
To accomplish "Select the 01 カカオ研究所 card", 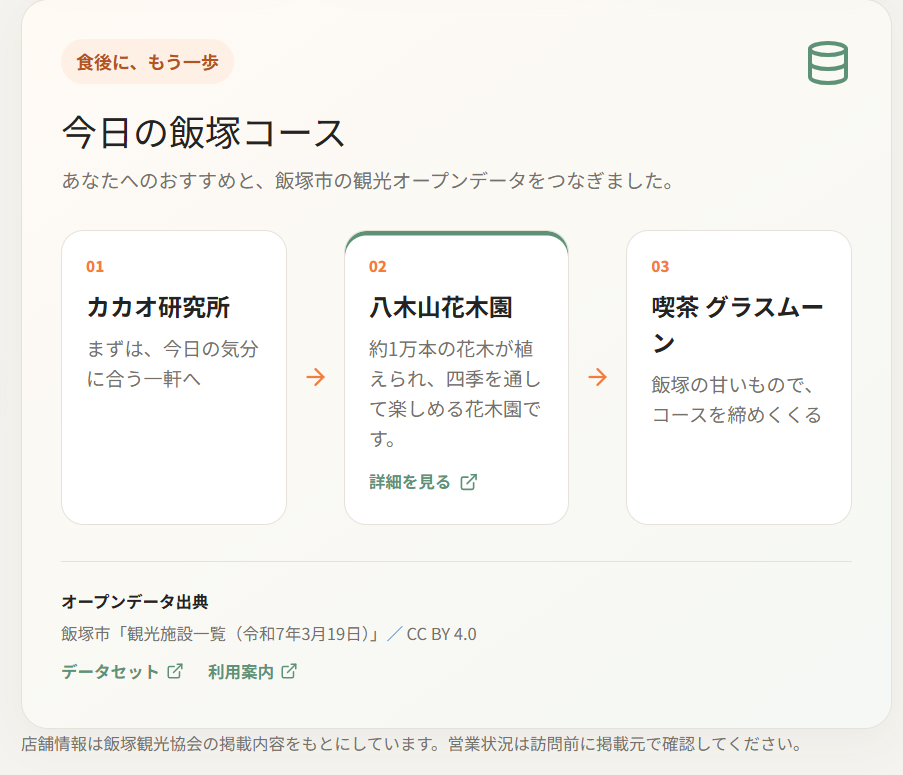I will point(174,378).
